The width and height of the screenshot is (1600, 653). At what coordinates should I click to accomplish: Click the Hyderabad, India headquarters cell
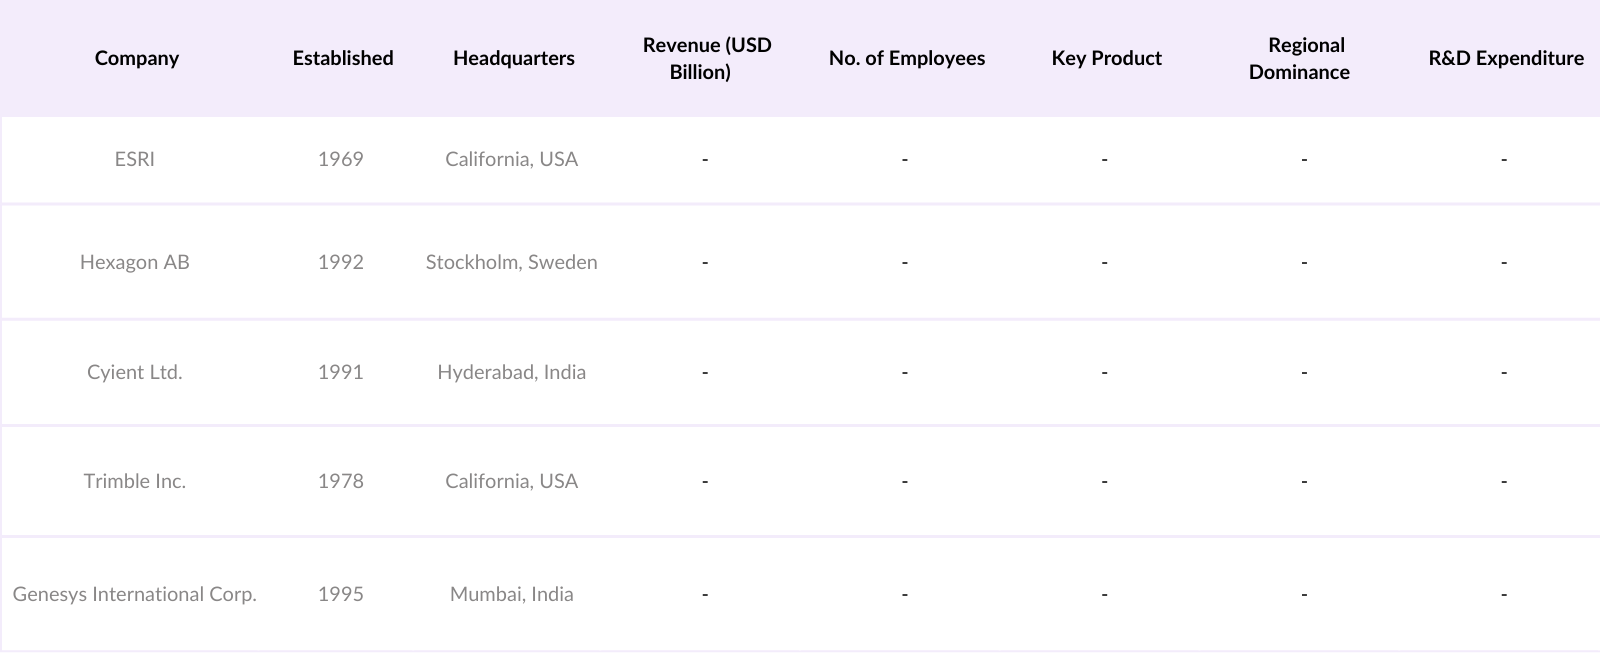(x=511, y=372)
